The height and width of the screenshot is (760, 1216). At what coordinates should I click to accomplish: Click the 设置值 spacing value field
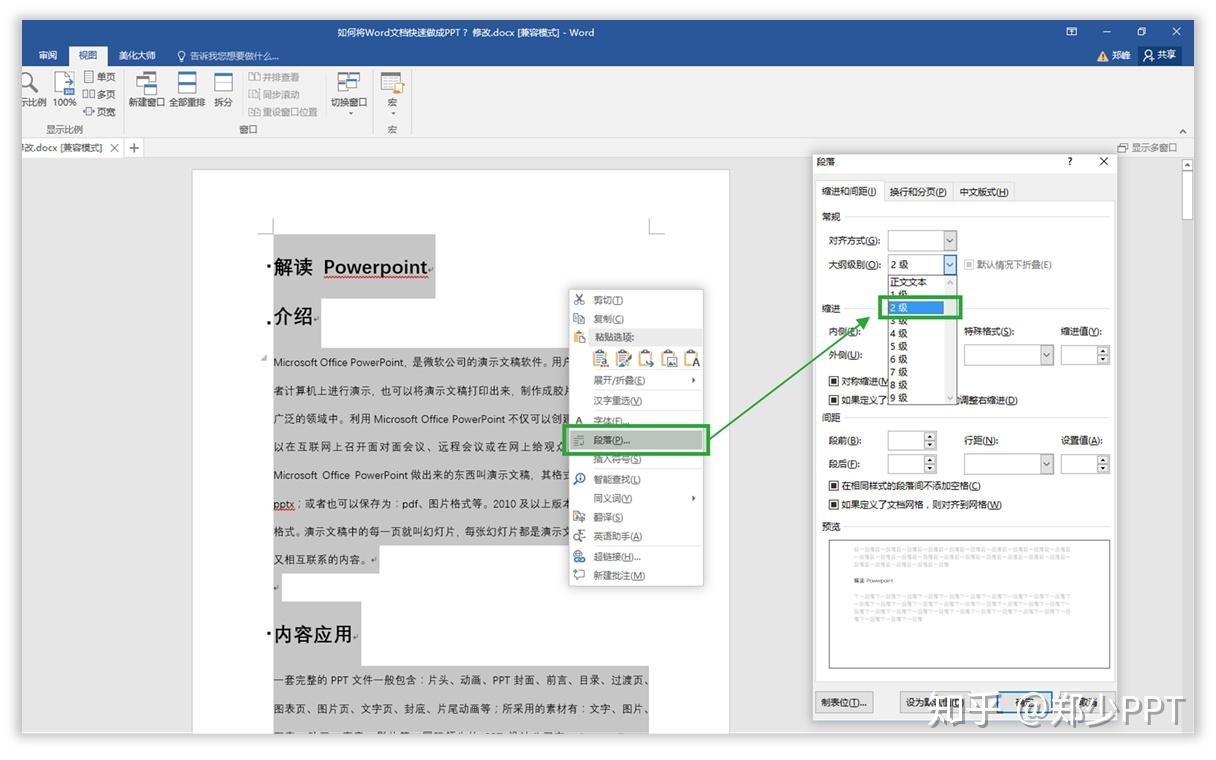[1079, 464]
